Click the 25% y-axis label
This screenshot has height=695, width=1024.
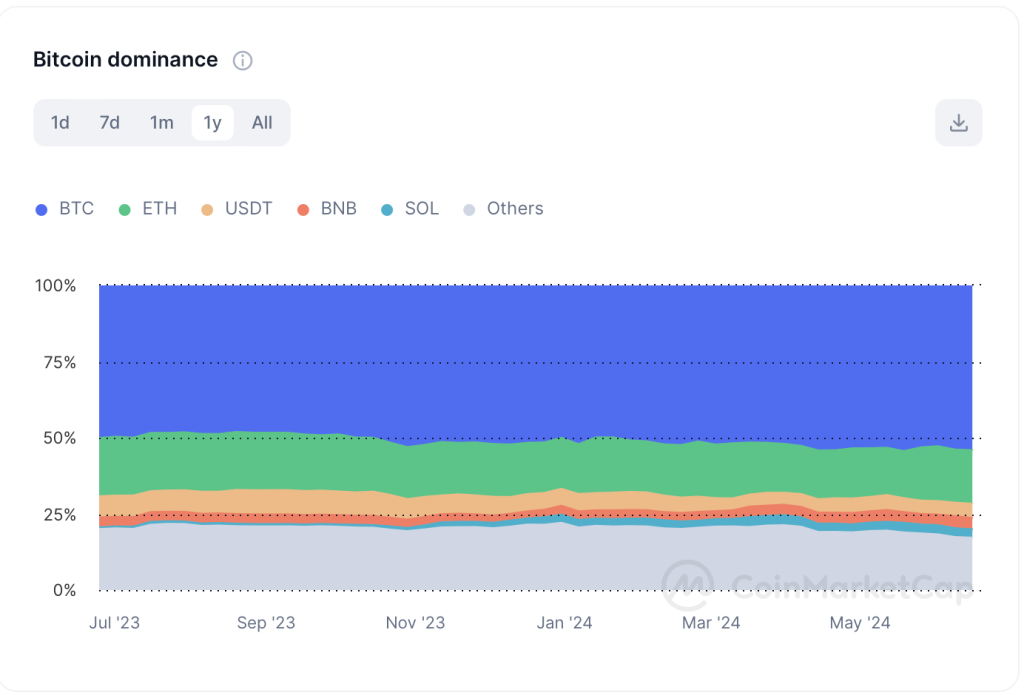60,515
